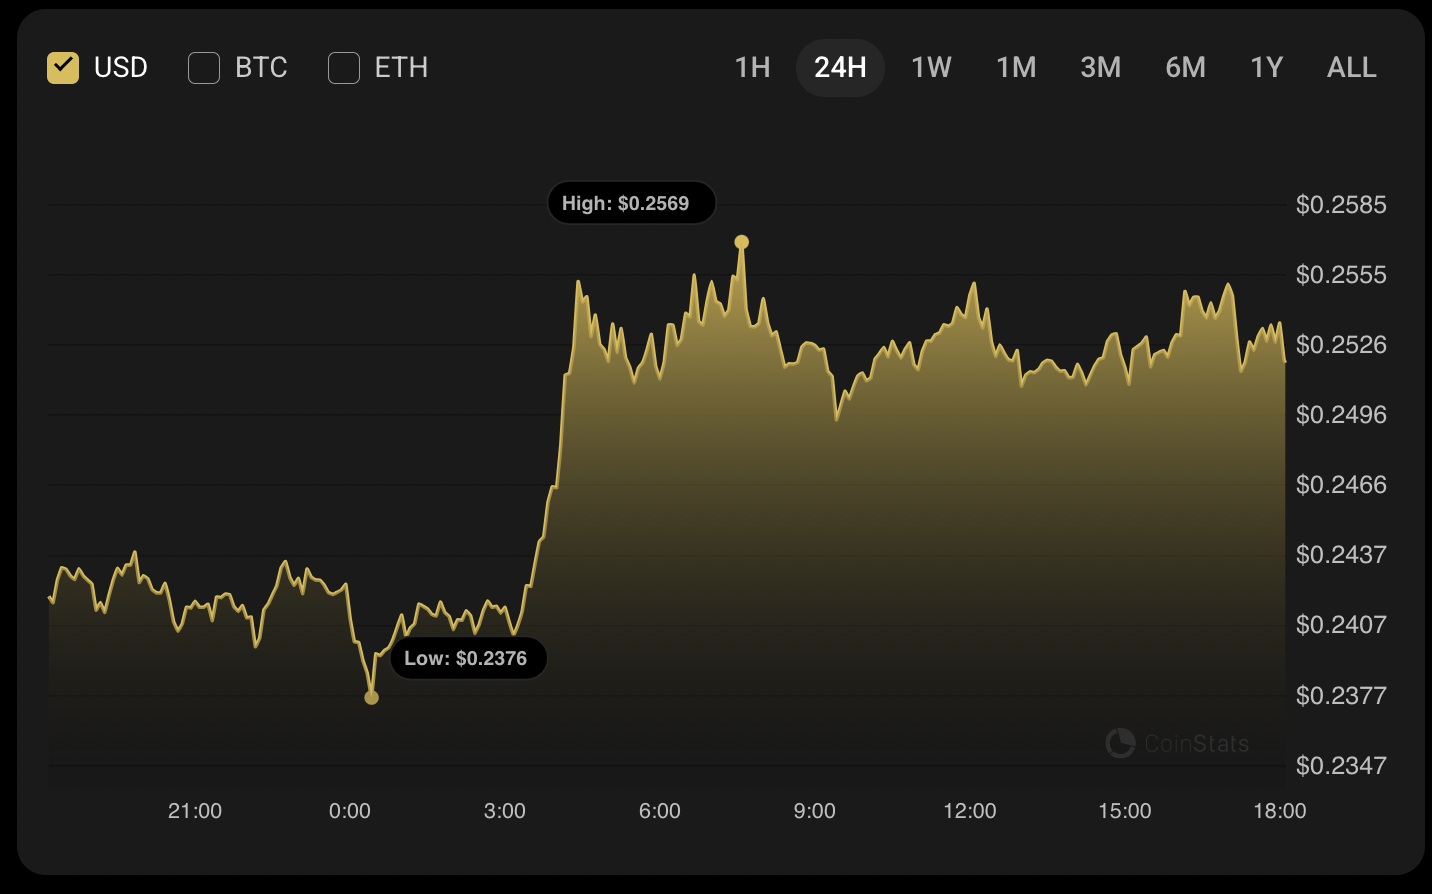1432x894 pixels.
Task: View the 6M price history
Action: pyautogui.click(x=1185, y=68)
